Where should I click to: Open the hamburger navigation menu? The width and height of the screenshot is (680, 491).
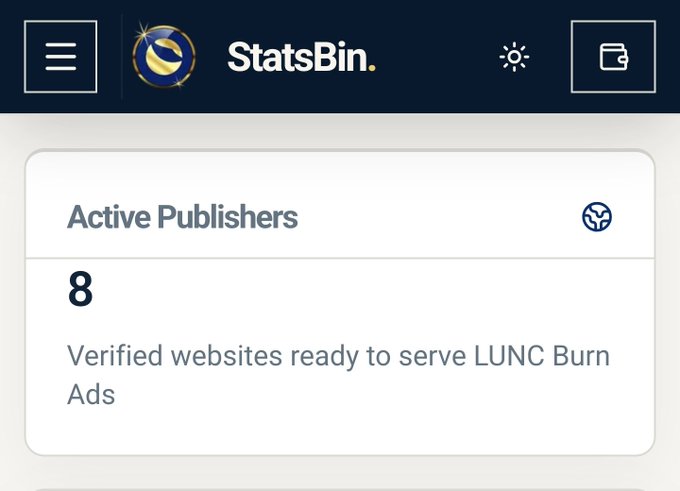(x=60, y=56)
